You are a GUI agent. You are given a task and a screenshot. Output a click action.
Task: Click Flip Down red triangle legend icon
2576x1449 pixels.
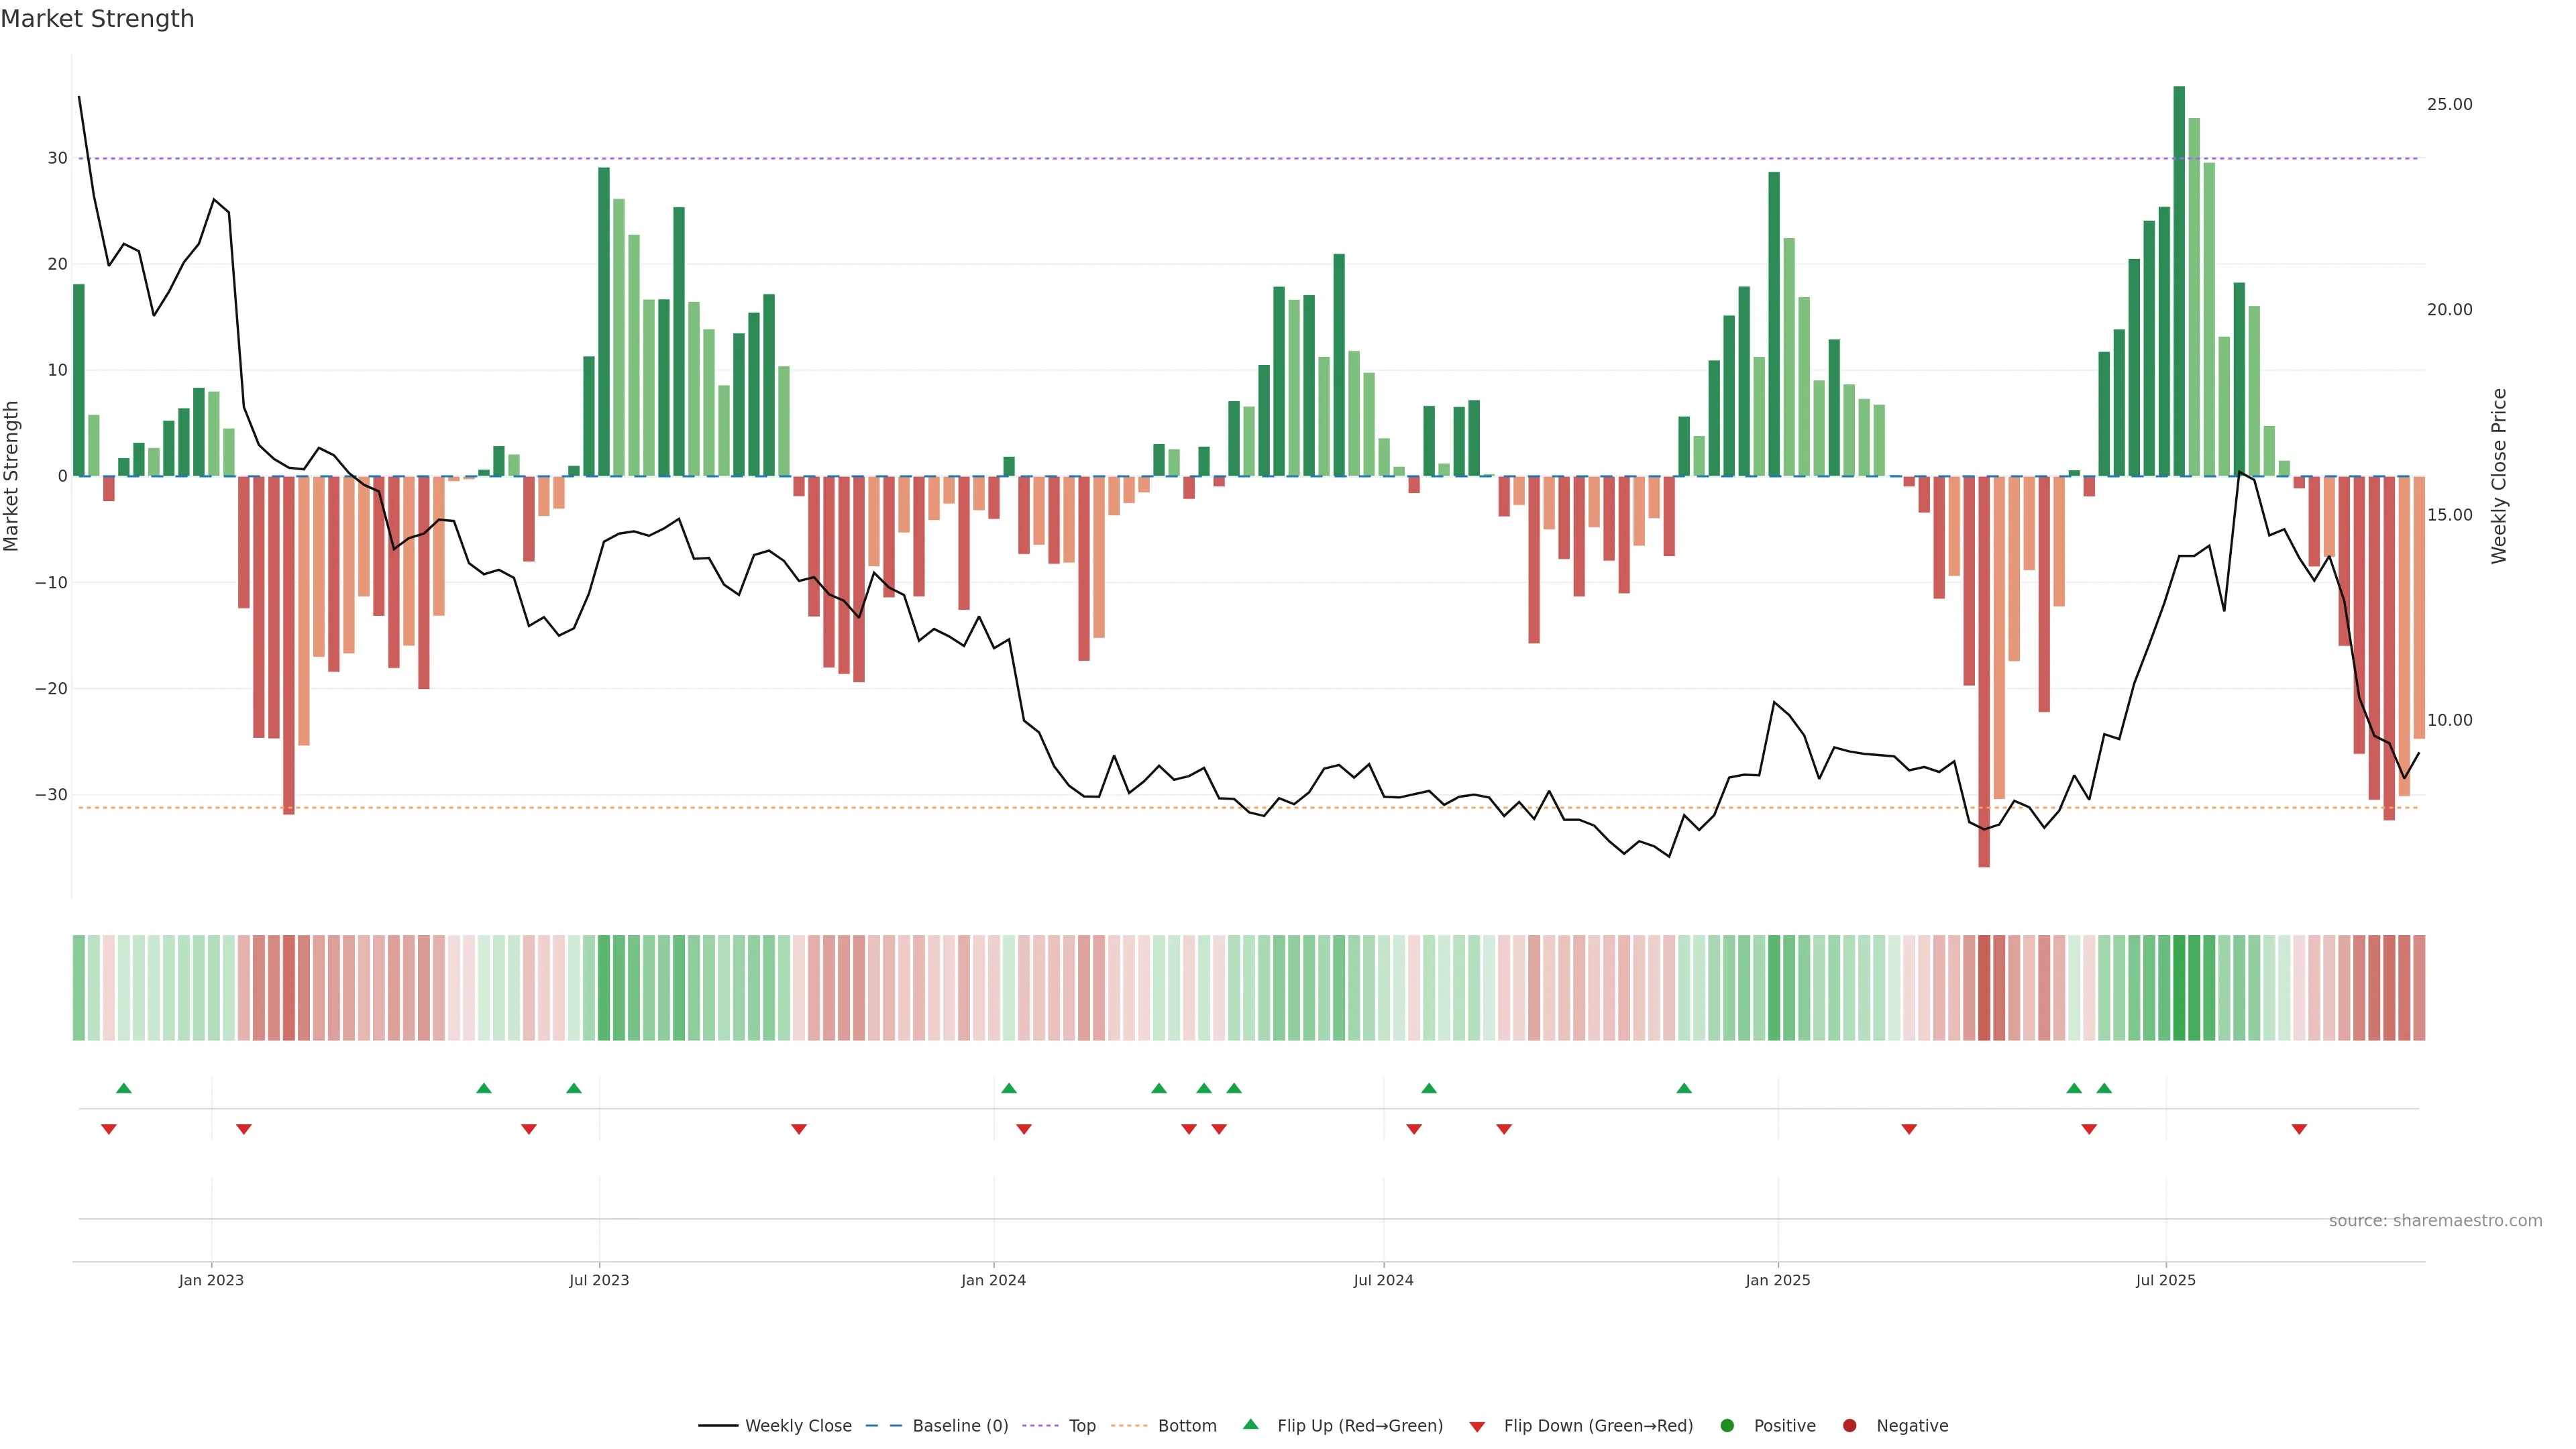pyautogui.click(x=1477, y=1427)
